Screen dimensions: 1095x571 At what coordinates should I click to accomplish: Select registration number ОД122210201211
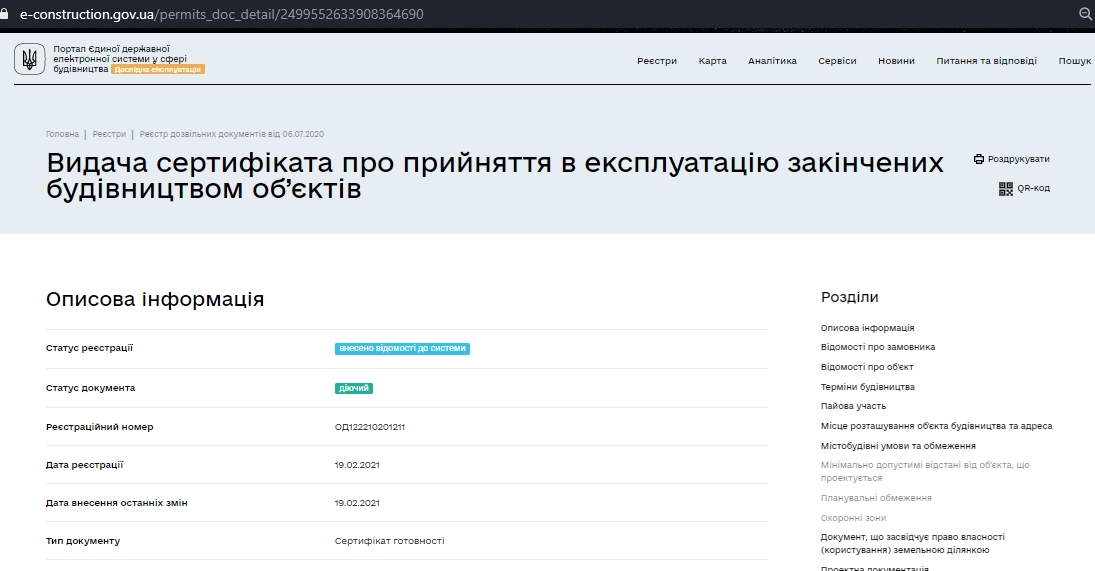point(369,427)
